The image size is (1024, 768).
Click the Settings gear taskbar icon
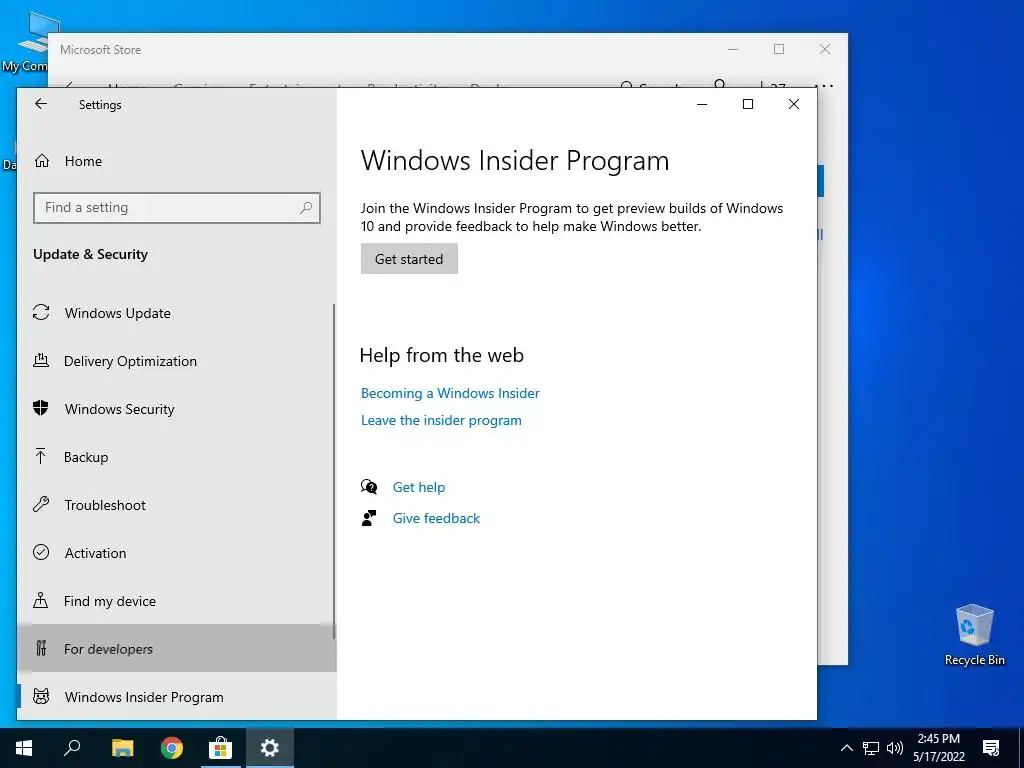pos(270,748)
